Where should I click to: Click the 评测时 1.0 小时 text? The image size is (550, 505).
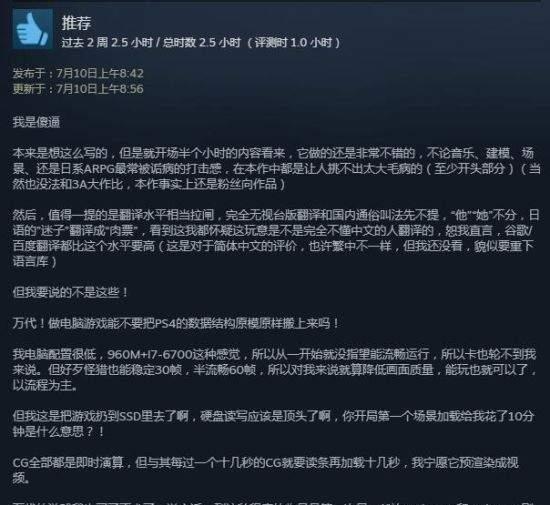(293, 43)
